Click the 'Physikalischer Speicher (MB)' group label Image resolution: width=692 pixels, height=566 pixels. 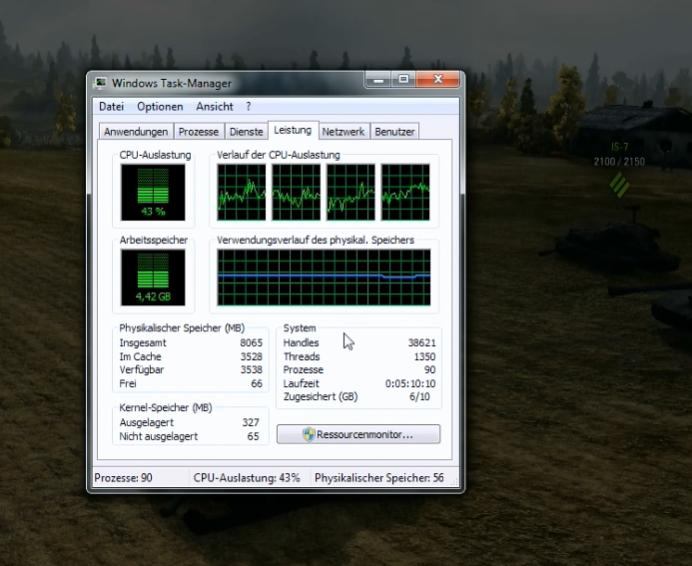coord(182,328)
